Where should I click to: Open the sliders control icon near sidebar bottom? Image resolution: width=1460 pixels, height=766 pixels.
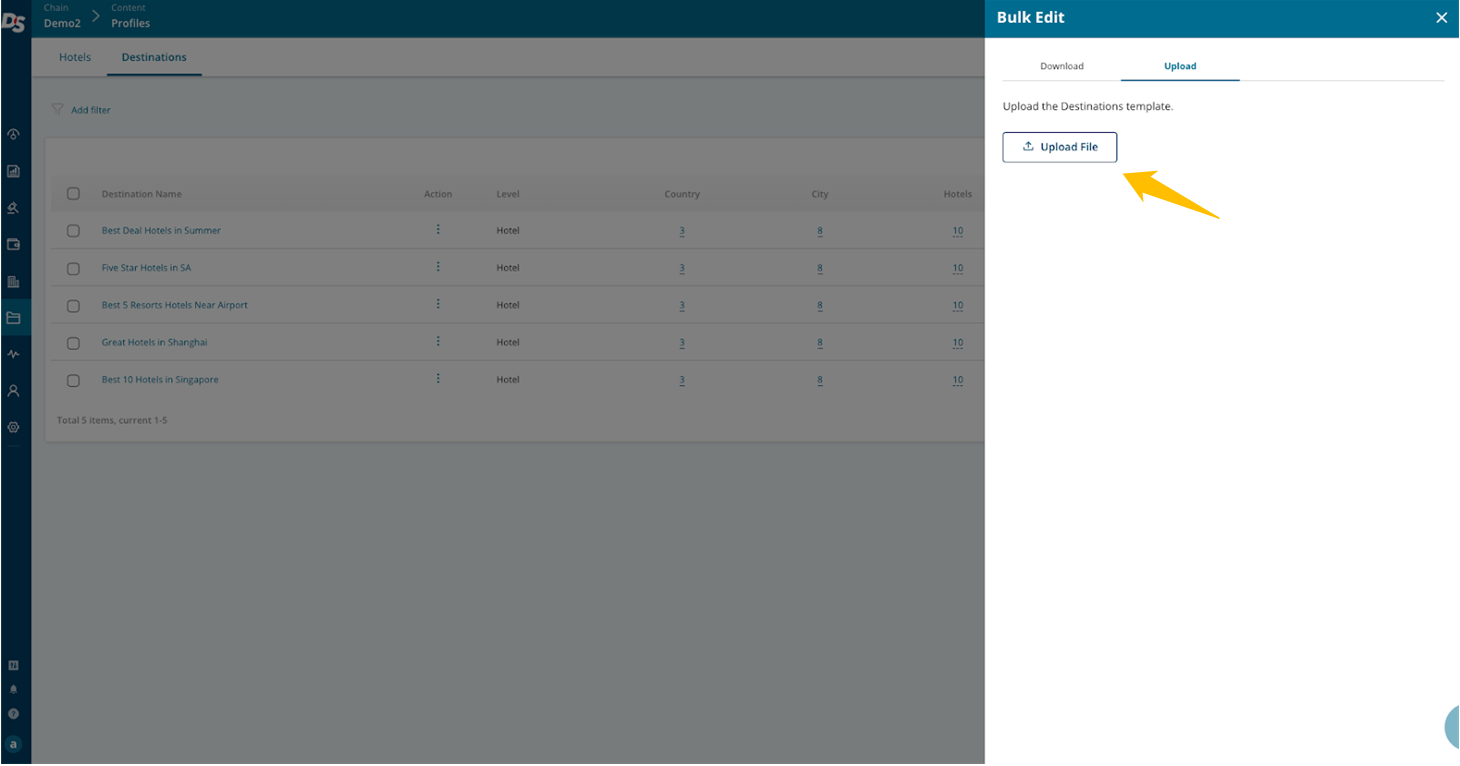(13, 665)
